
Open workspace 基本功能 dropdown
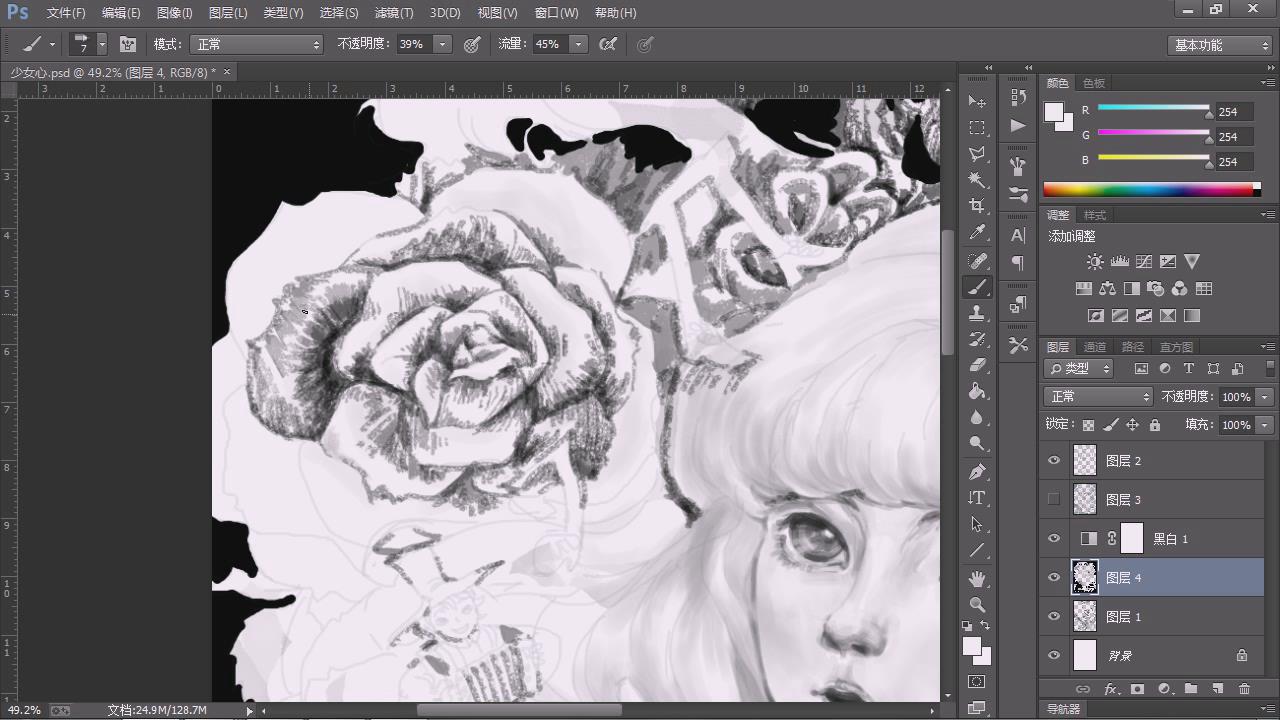pyautogui.click(x=1219, y=45)
